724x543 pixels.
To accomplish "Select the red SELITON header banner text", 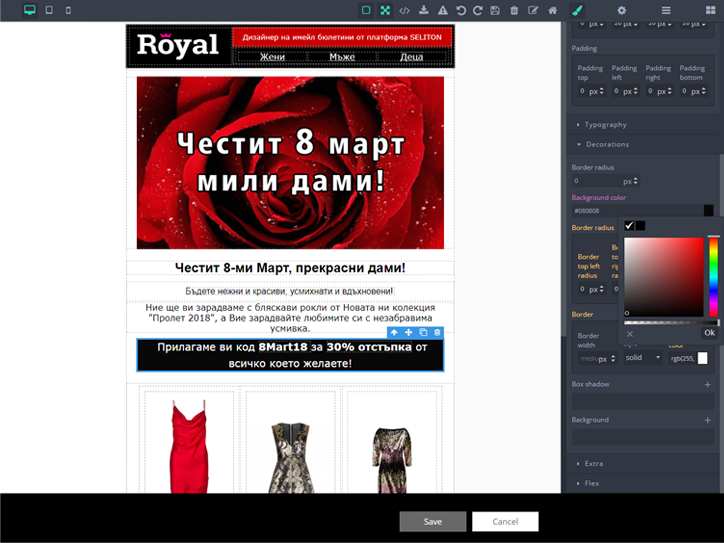I will [x=342, y=37].
